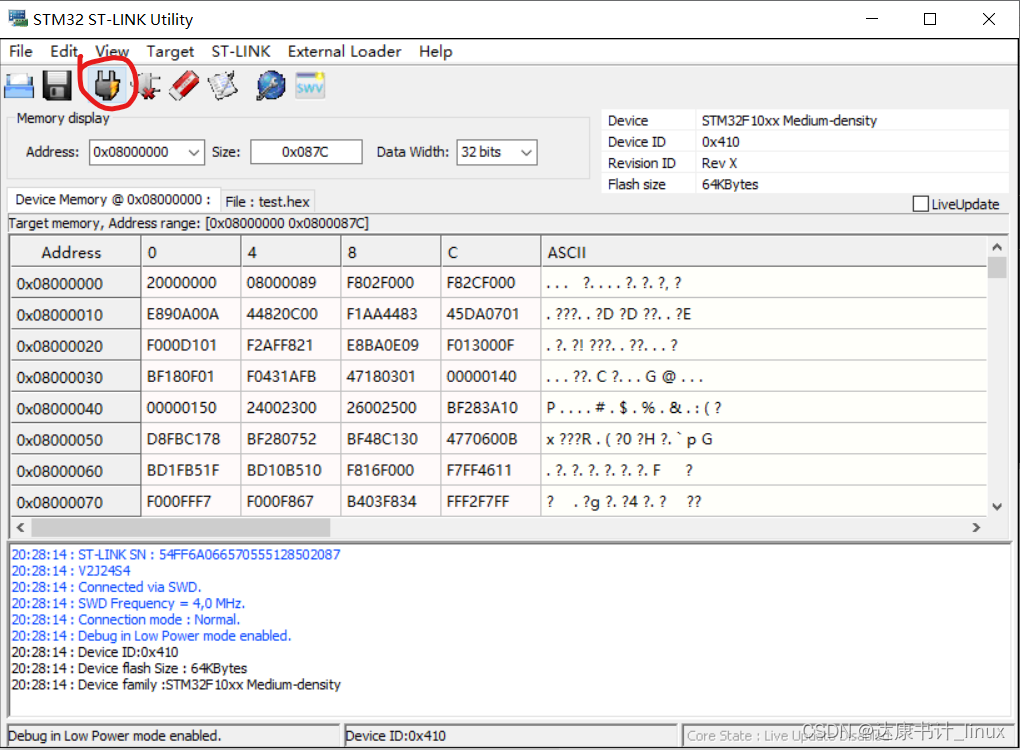Switch to File : test.hex tab
This screenshot has width=1020, height=750.
point(267,202)
